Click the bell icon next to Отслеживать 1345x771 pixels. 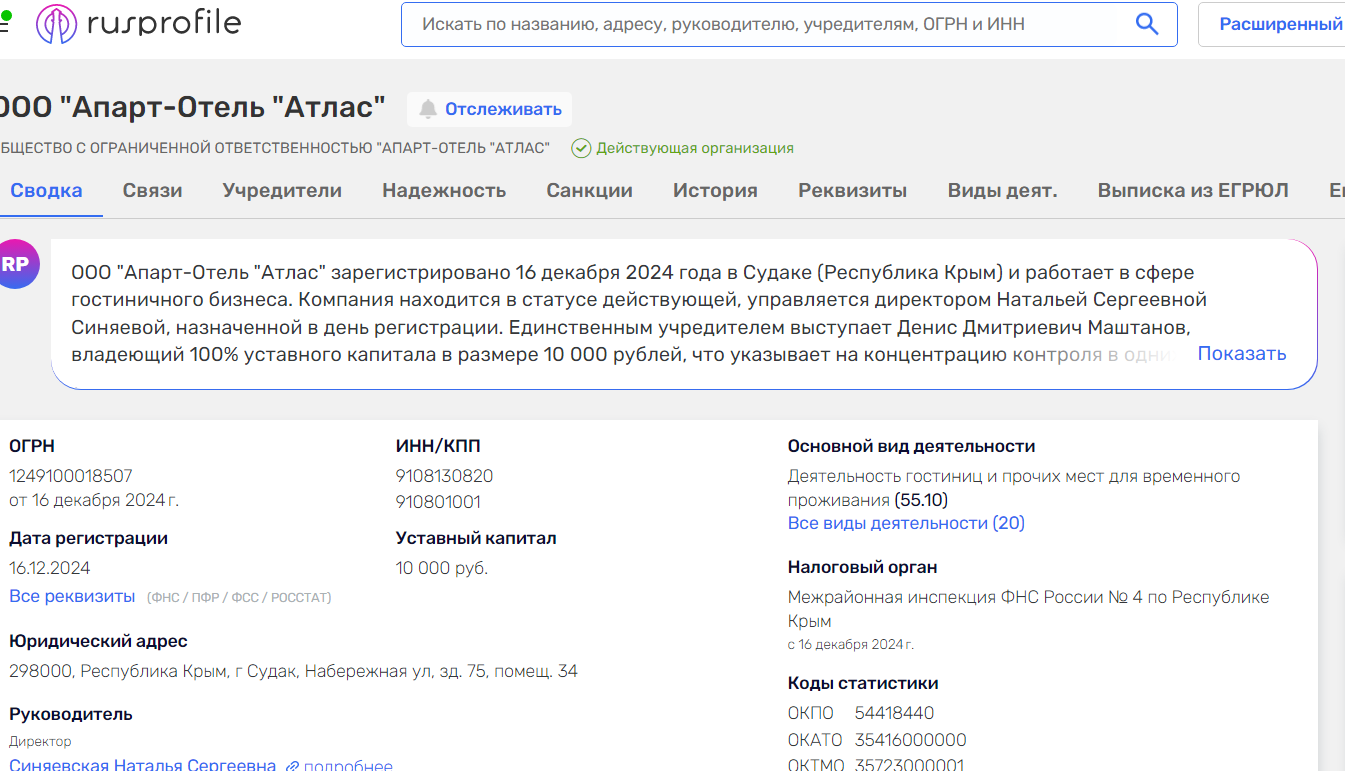tap(430, 109)
